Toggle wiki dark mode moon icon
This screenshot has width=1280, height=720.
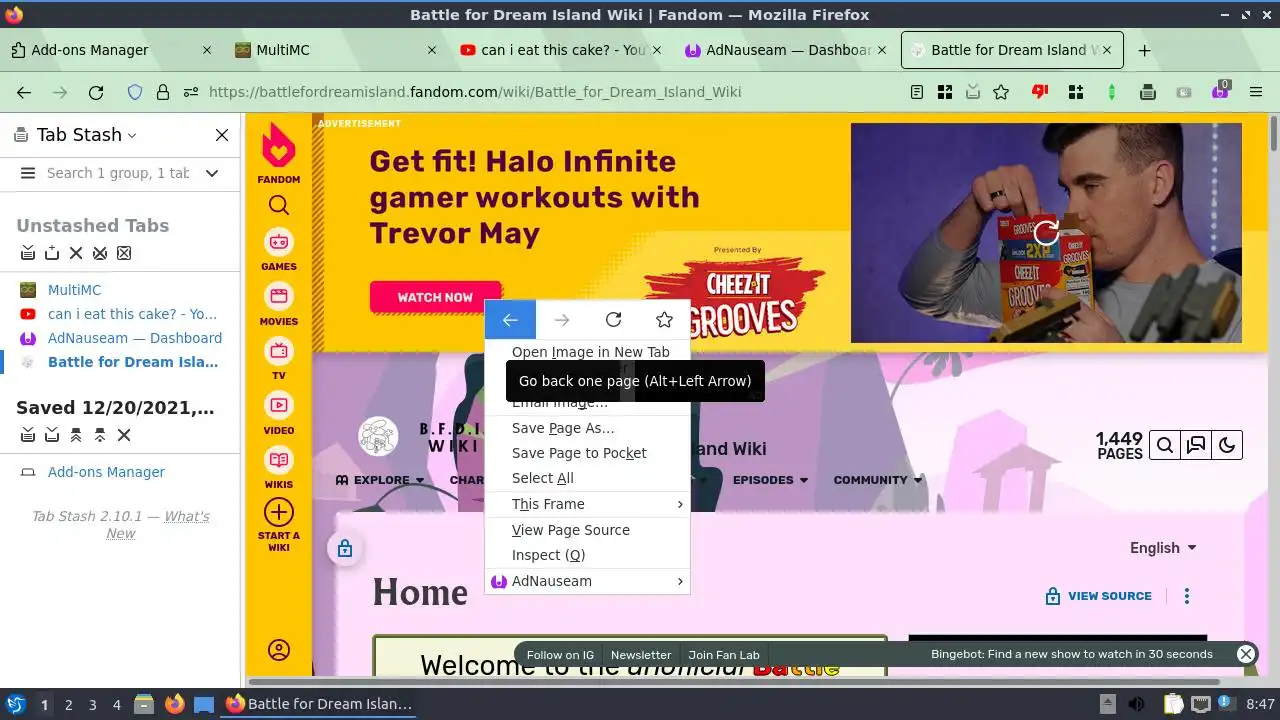coord(1227,446)
